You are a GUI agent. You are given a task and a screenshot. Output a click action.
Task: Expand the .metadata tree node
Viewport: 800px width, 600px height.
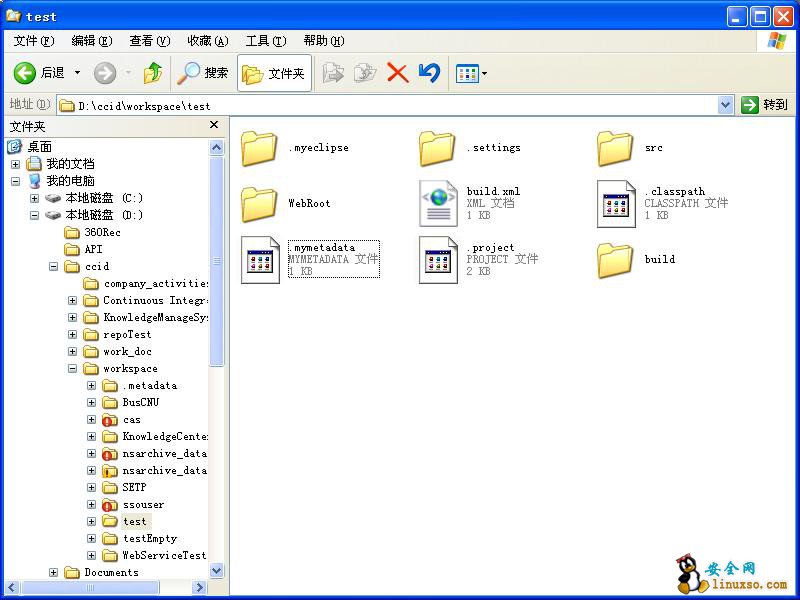point(92,386)
